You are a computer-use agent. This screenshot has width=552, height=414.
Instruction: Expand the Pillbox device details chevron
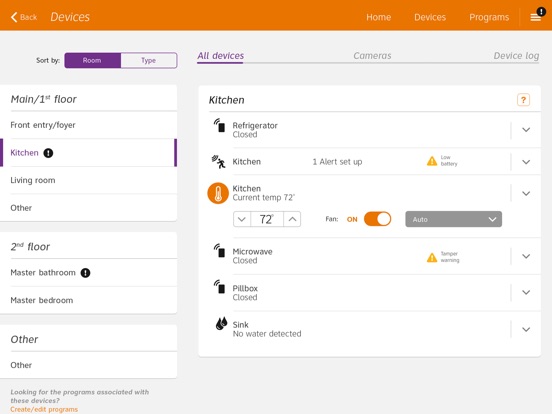[x=526, y=292]
